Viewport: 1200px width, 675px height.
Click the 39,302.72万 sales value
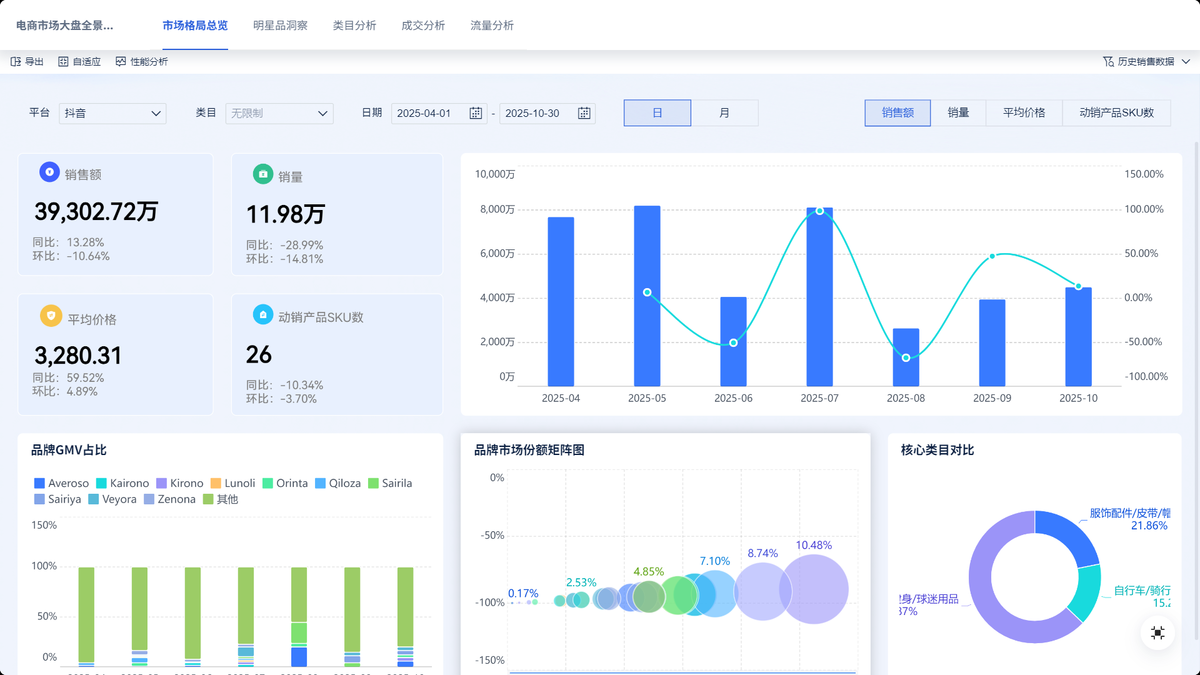click(x=96, y=211)
